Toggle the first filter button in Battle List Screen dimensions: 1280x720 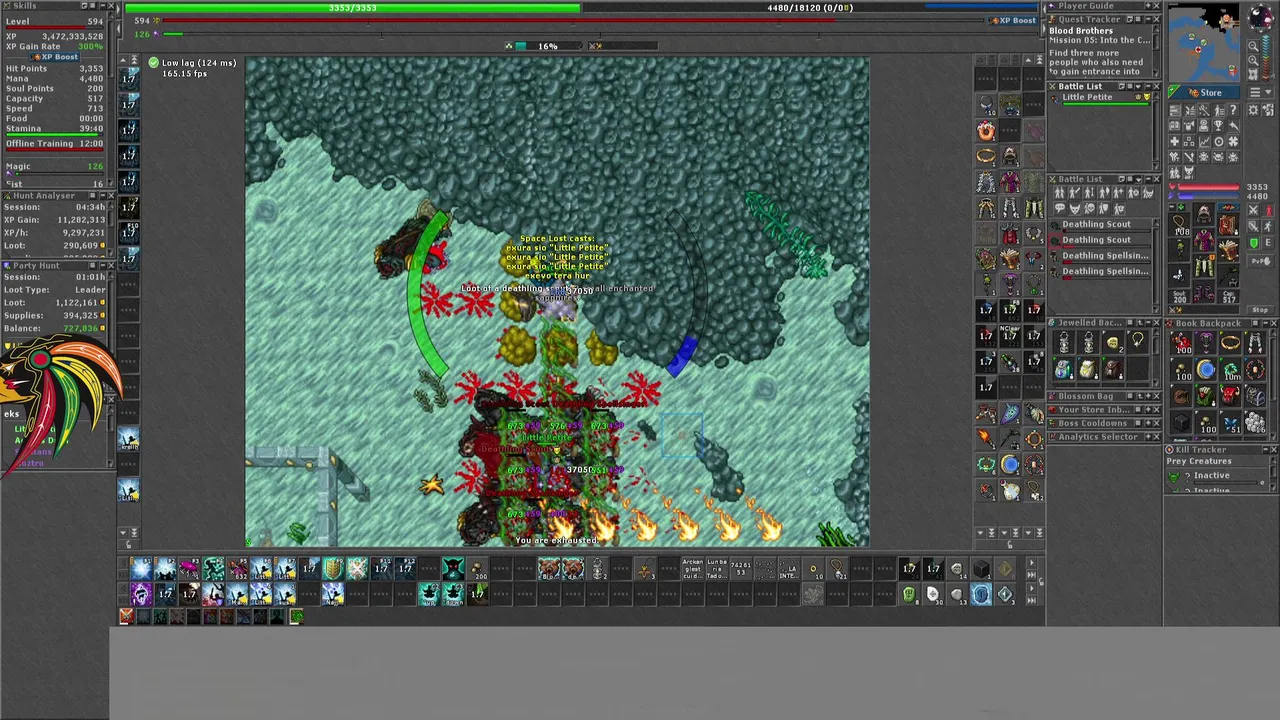1060,193
